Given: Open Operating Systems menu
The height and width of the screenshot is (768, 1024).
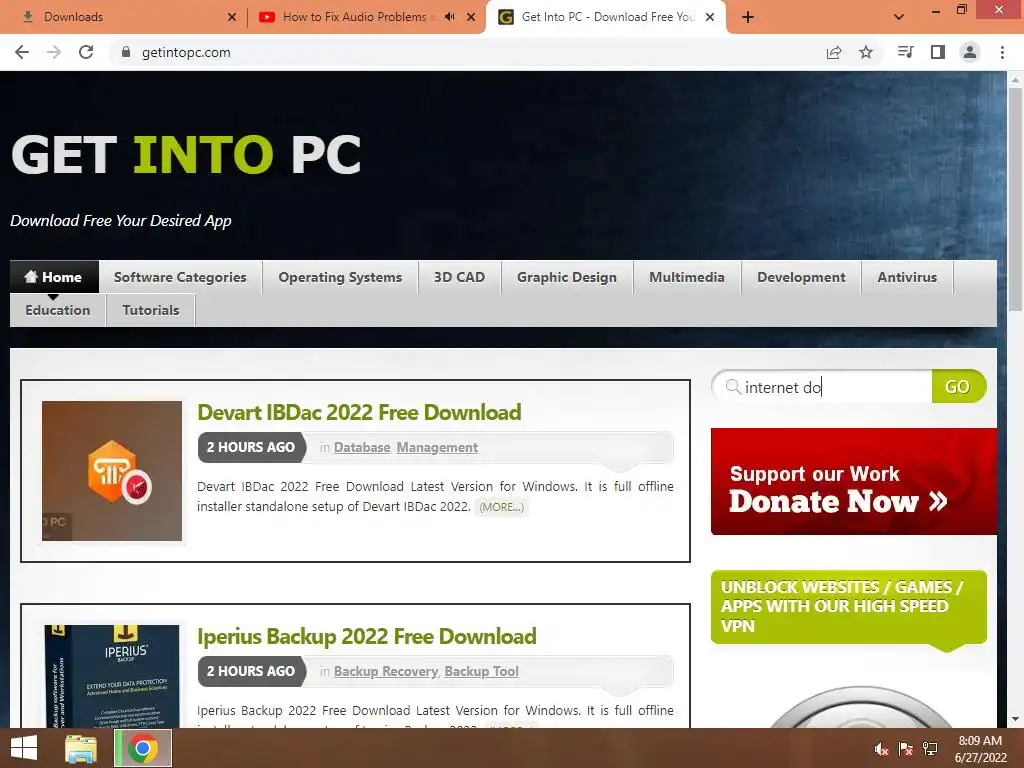Looking at the screenshot, I should [340, 277].
